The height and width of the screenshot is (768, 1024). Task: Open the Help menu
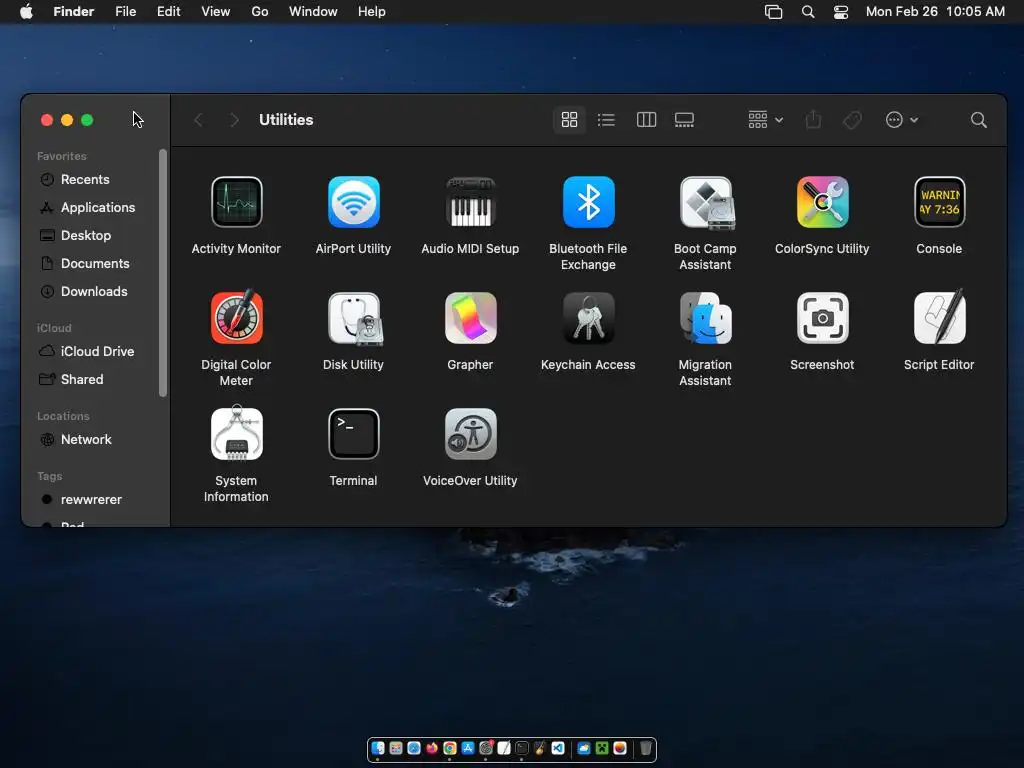372,12
